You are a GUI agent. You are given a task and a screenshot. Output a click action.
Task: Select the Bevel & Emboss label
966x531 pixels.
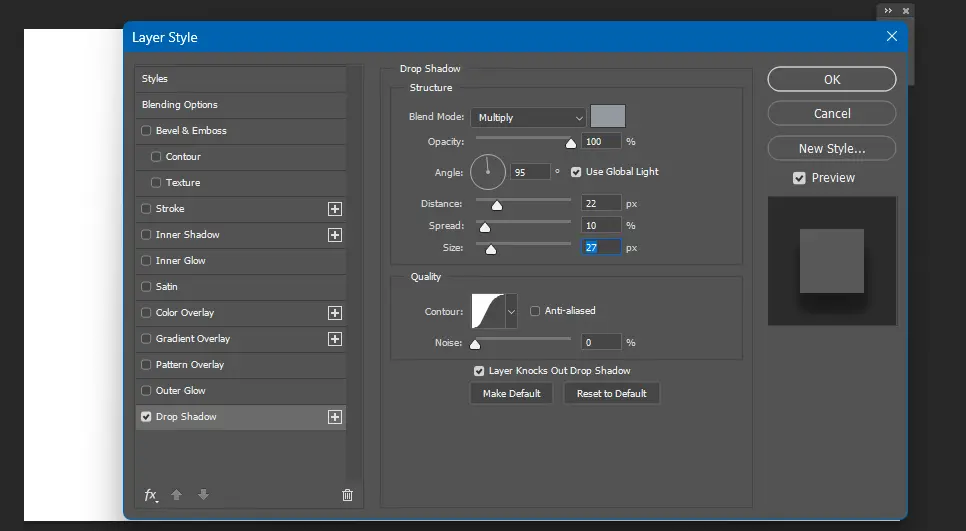click(x=191, y=131)
